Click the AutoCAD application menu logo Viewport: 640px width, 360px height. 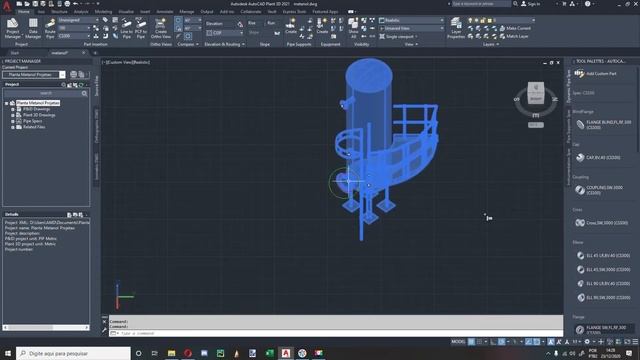(7, 6)
